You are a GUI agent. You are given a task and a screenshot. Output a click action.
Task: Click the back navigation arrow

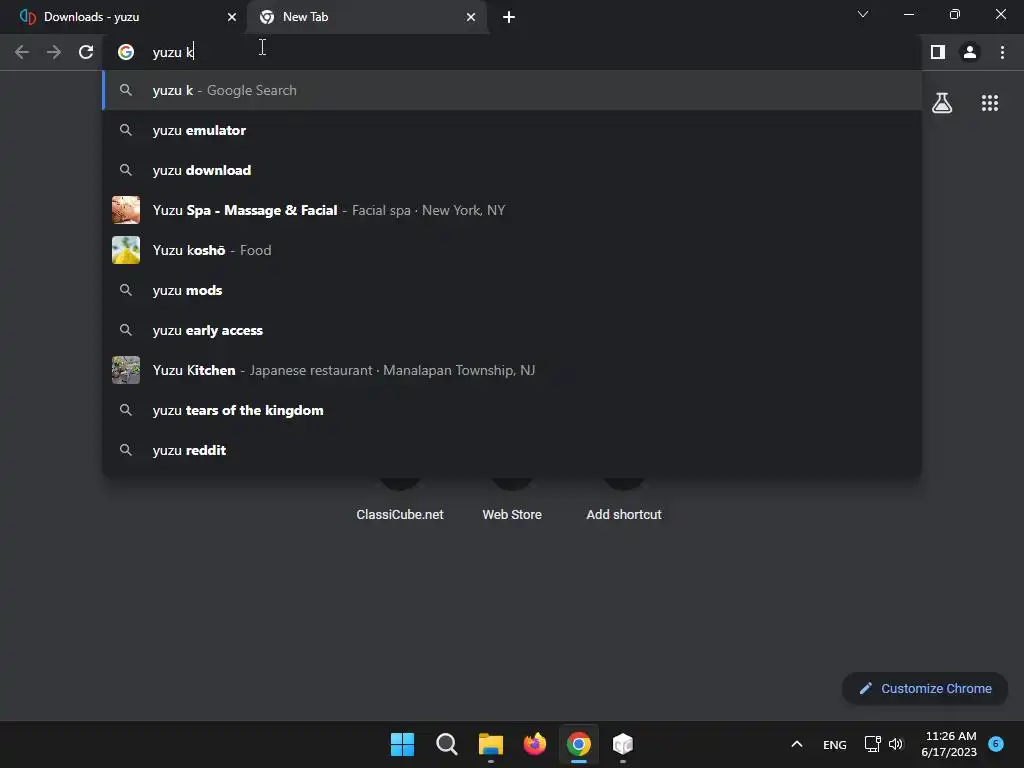point(22,52)
